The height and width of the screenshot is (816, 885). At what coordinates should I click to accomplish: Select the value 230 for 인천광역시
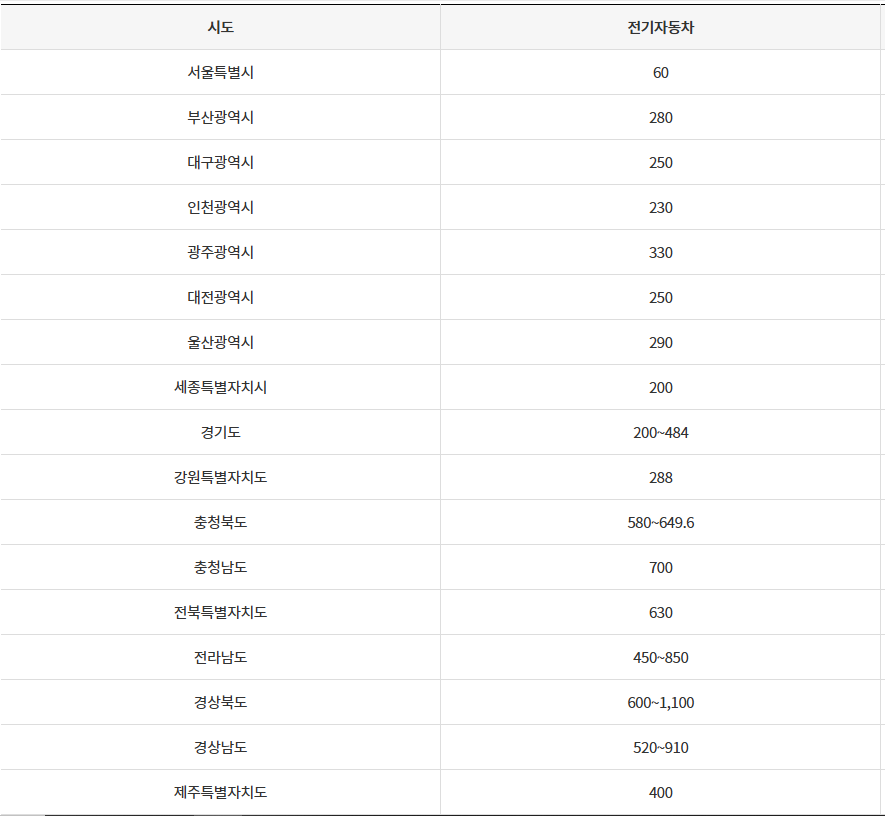pyautogui.click(x=660, y=207)
